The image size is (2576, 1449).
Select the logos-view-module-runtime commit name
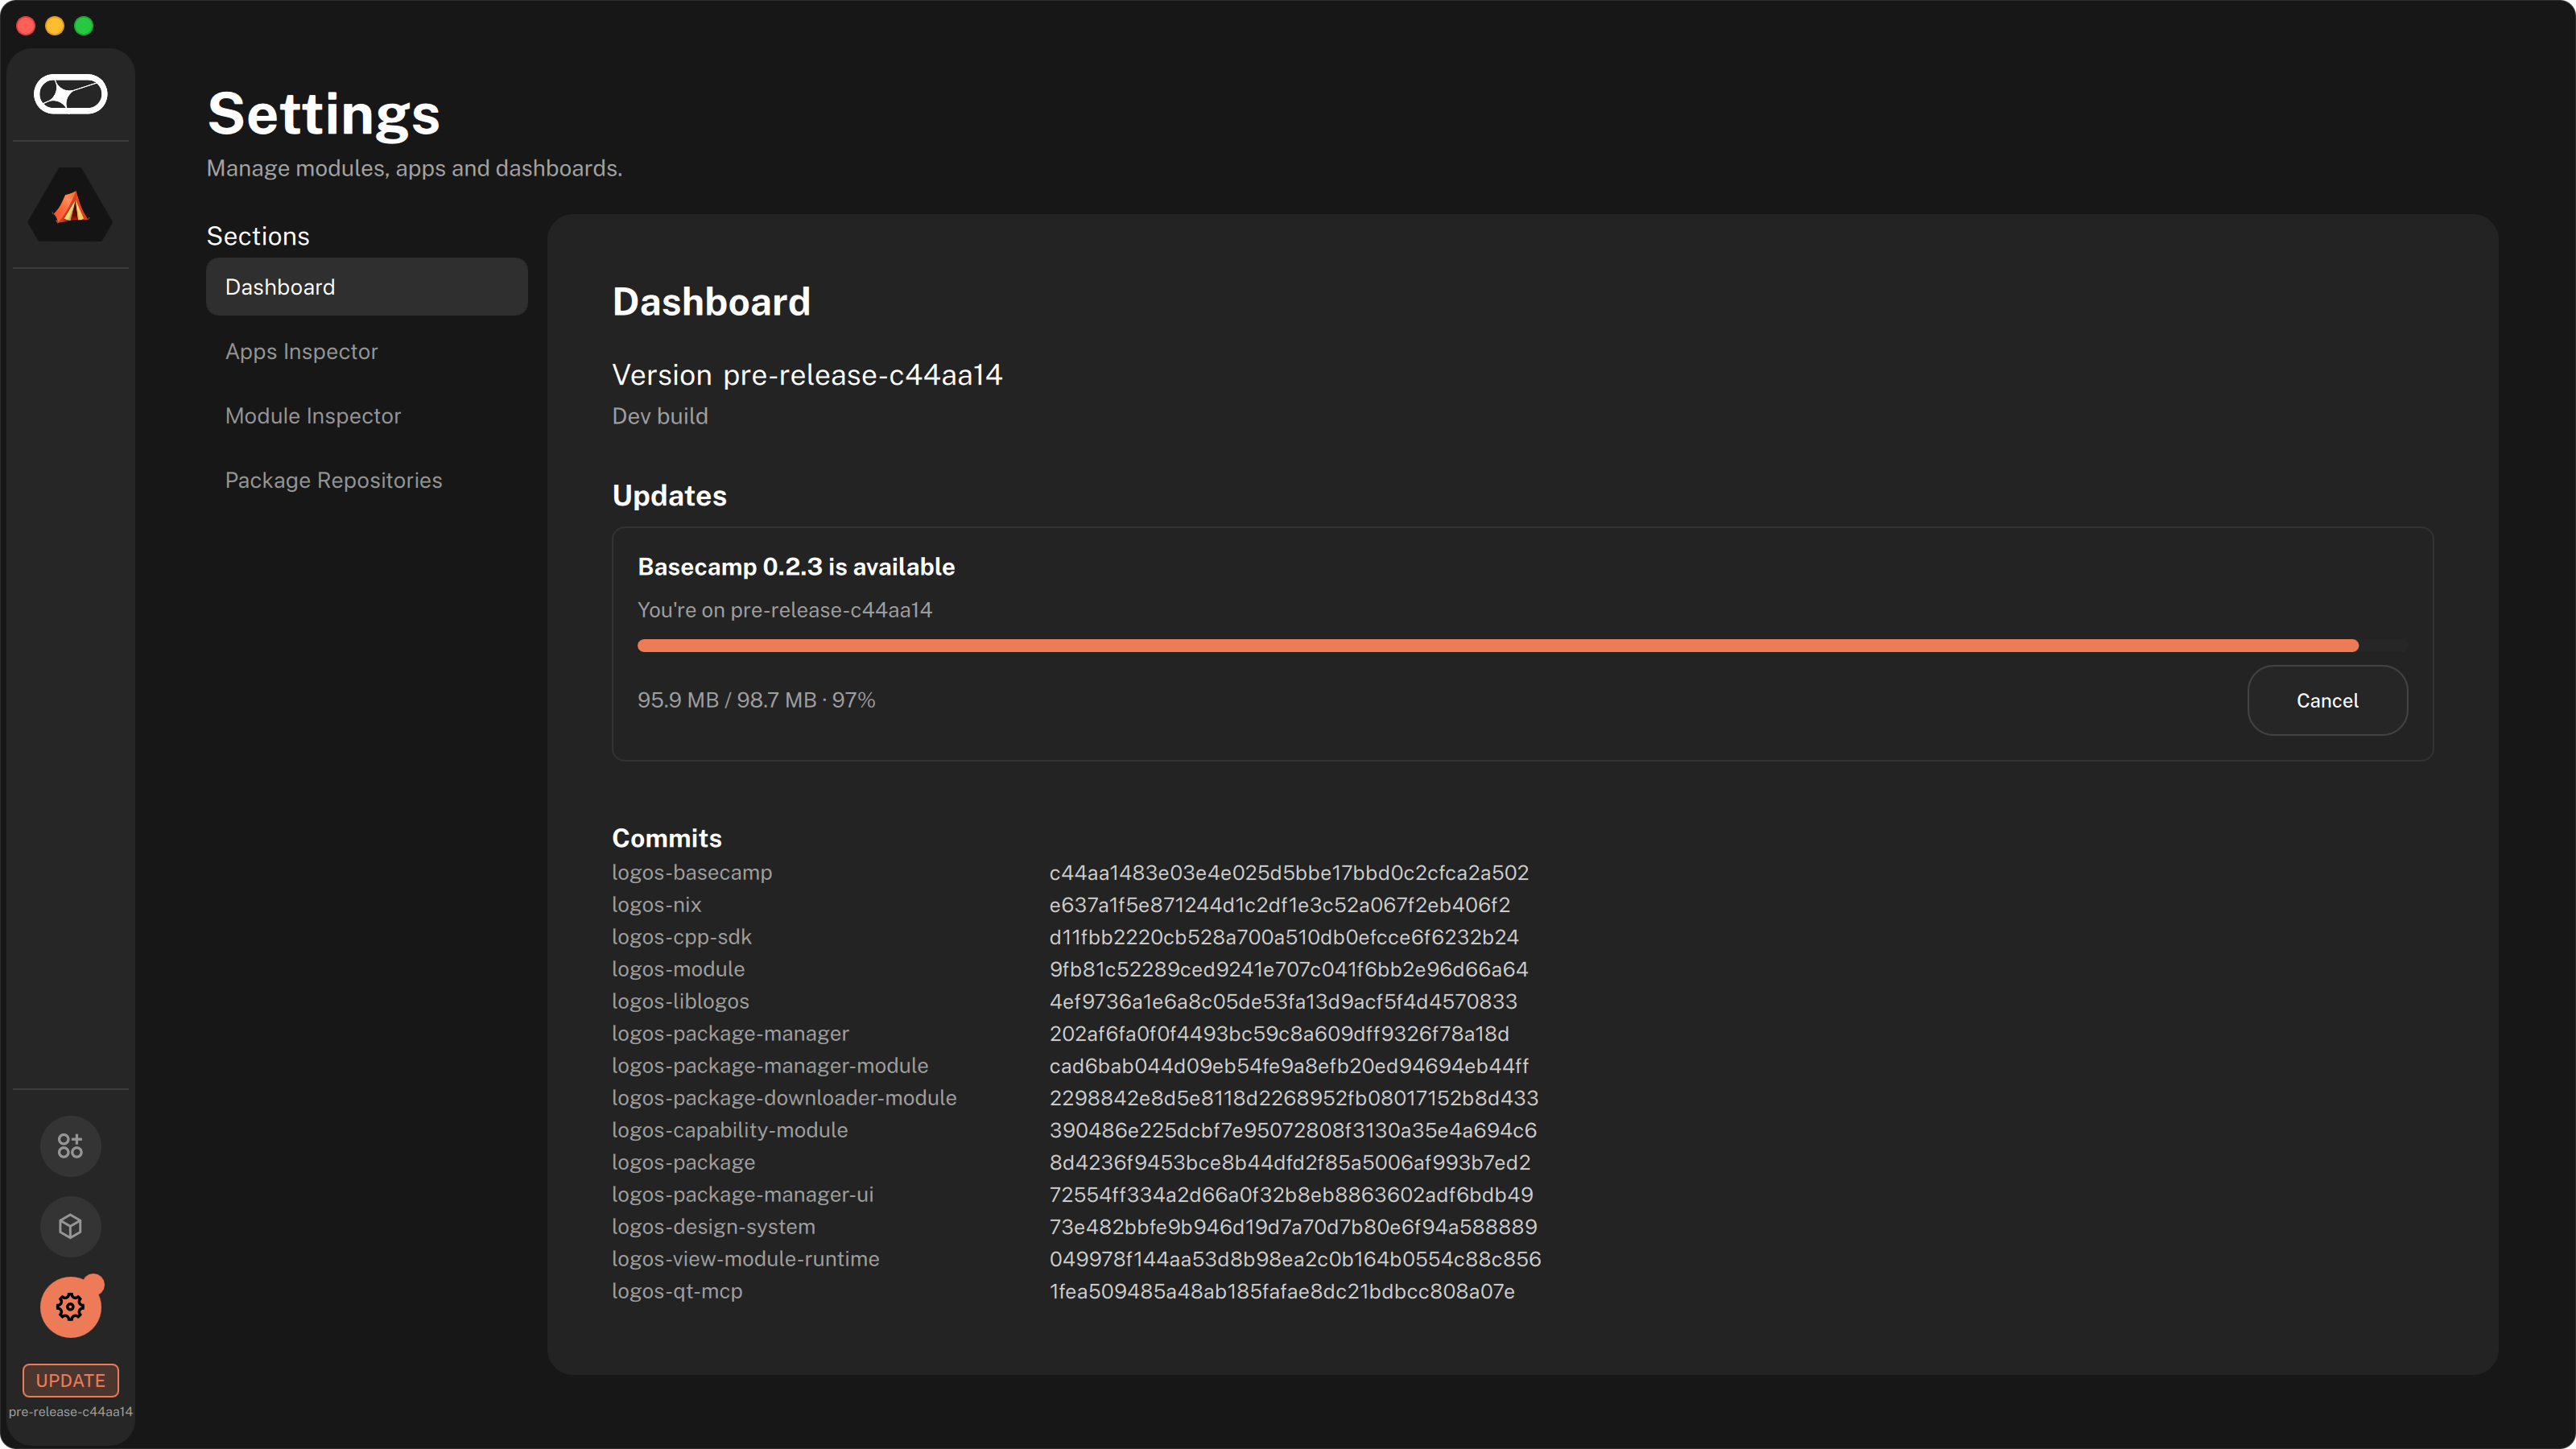pos(746,1259)
